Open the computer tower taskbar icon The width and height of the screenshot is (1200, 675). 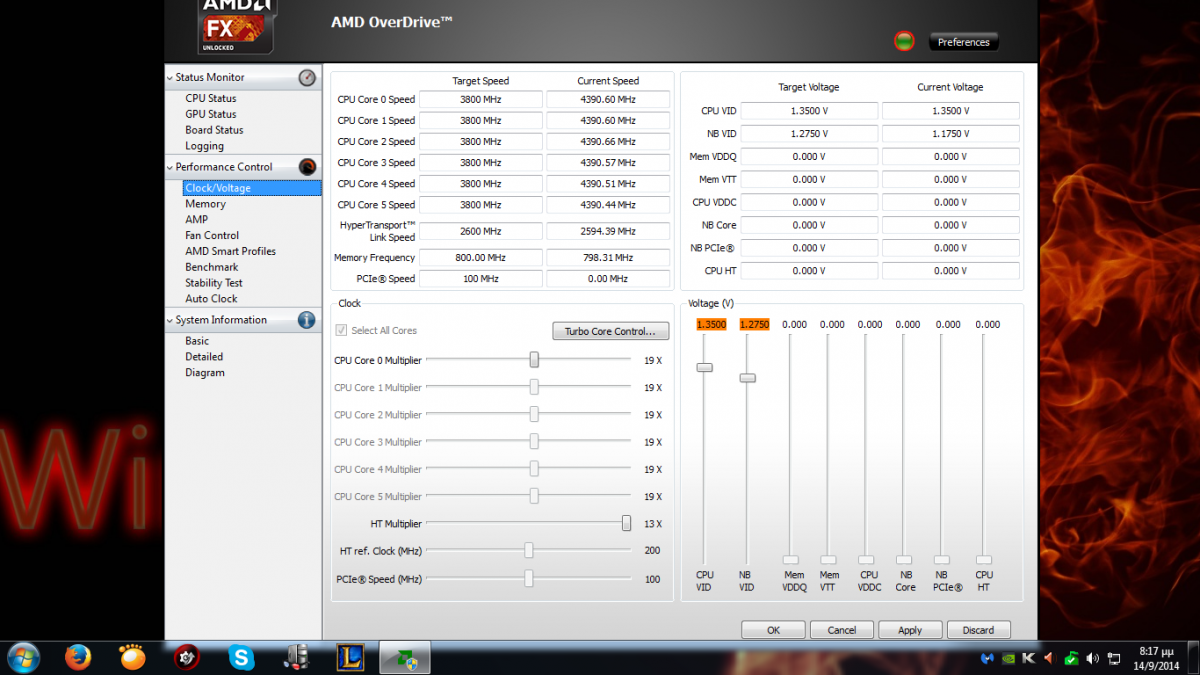click(x=295, y=657)
